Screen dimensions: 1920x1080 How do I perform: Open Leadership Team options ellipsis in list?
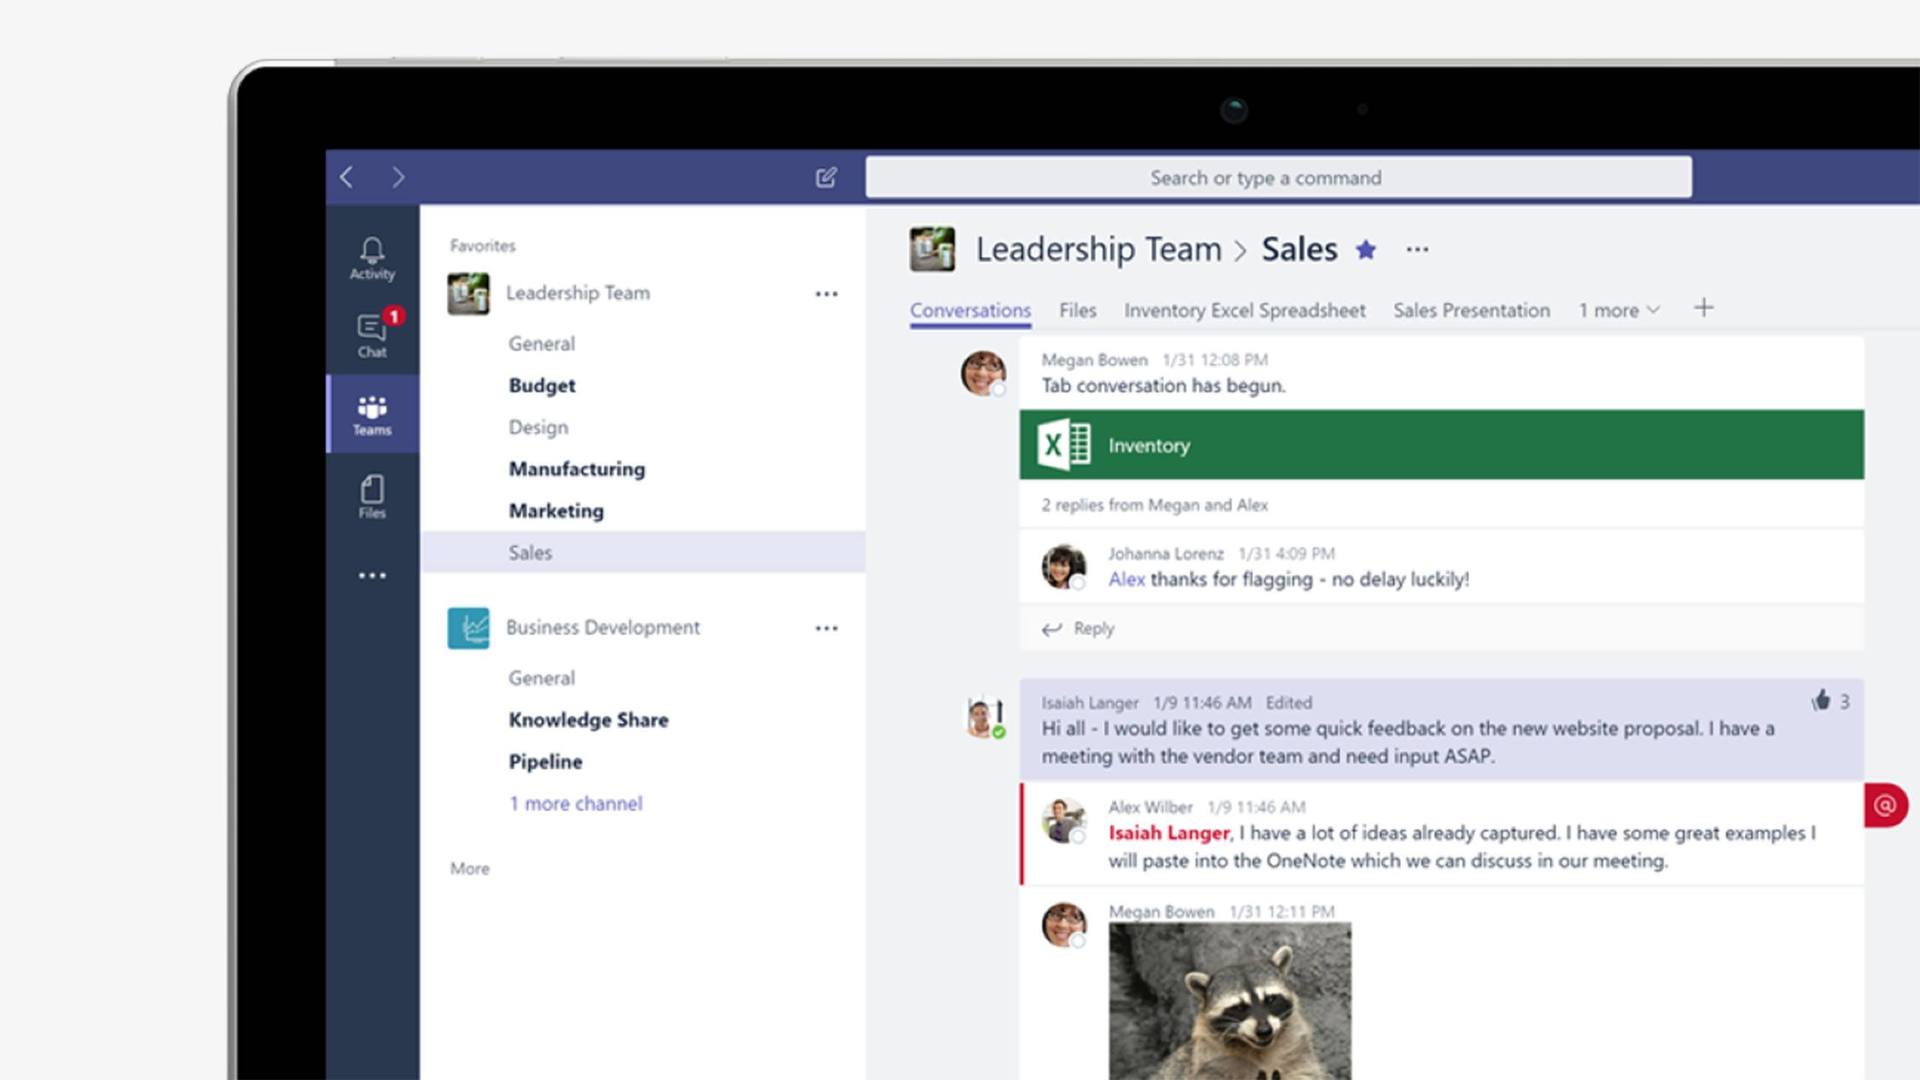(x=826, y=294)
